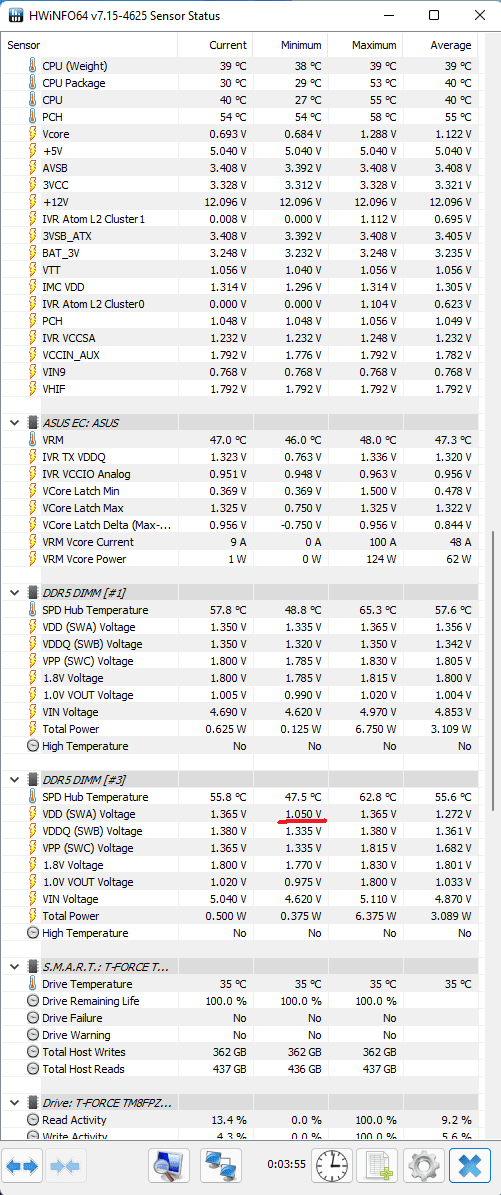Start logging with the sheet-plus button
The width and height of the screenshot is (501, 1195).
[x=377, y=1165]
